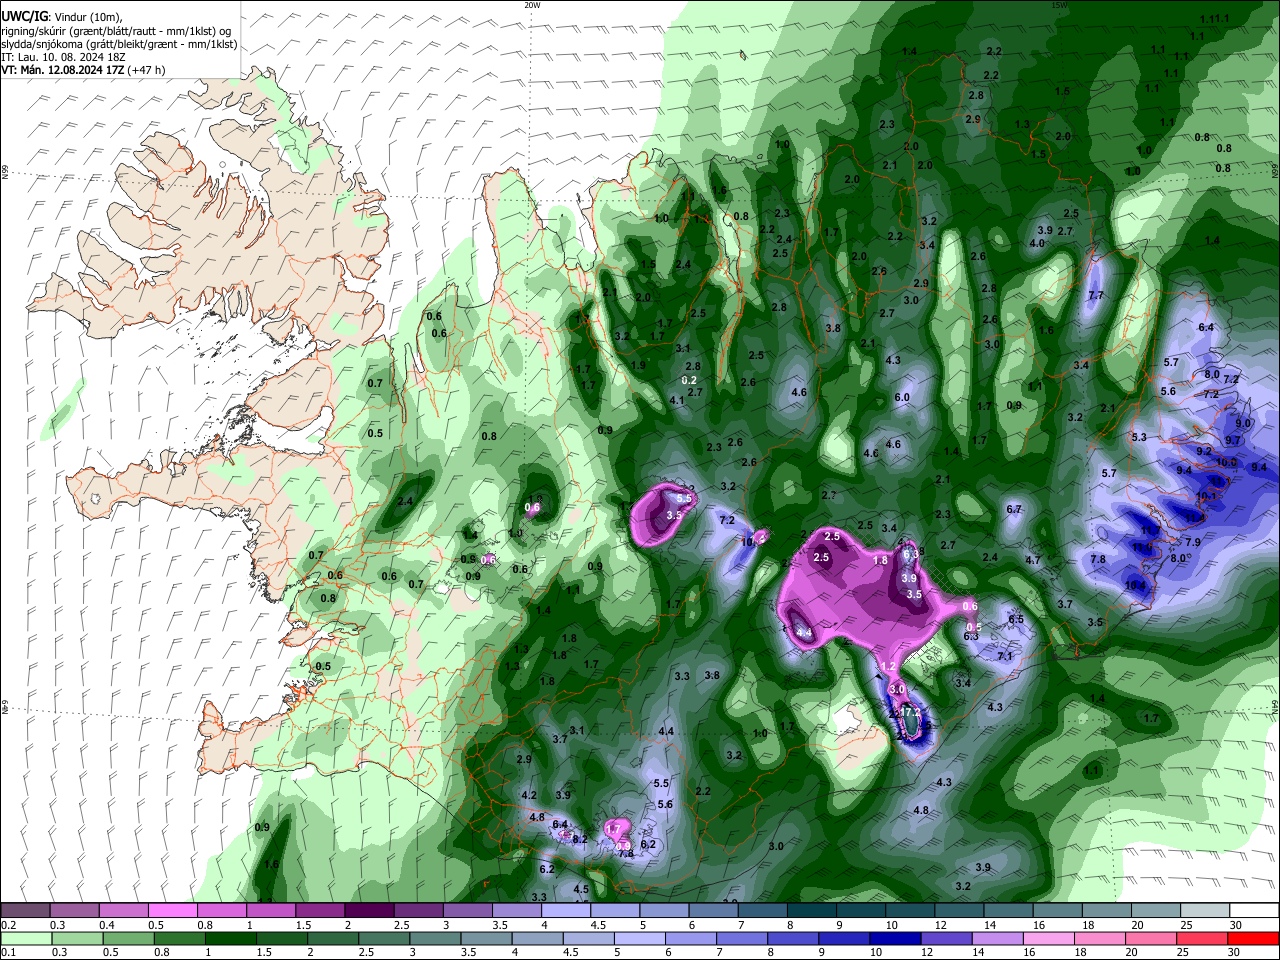Click the 15W longitude label
Image resolution: width=1280 pixels, height=960 pixels.
coord(1059,5)
